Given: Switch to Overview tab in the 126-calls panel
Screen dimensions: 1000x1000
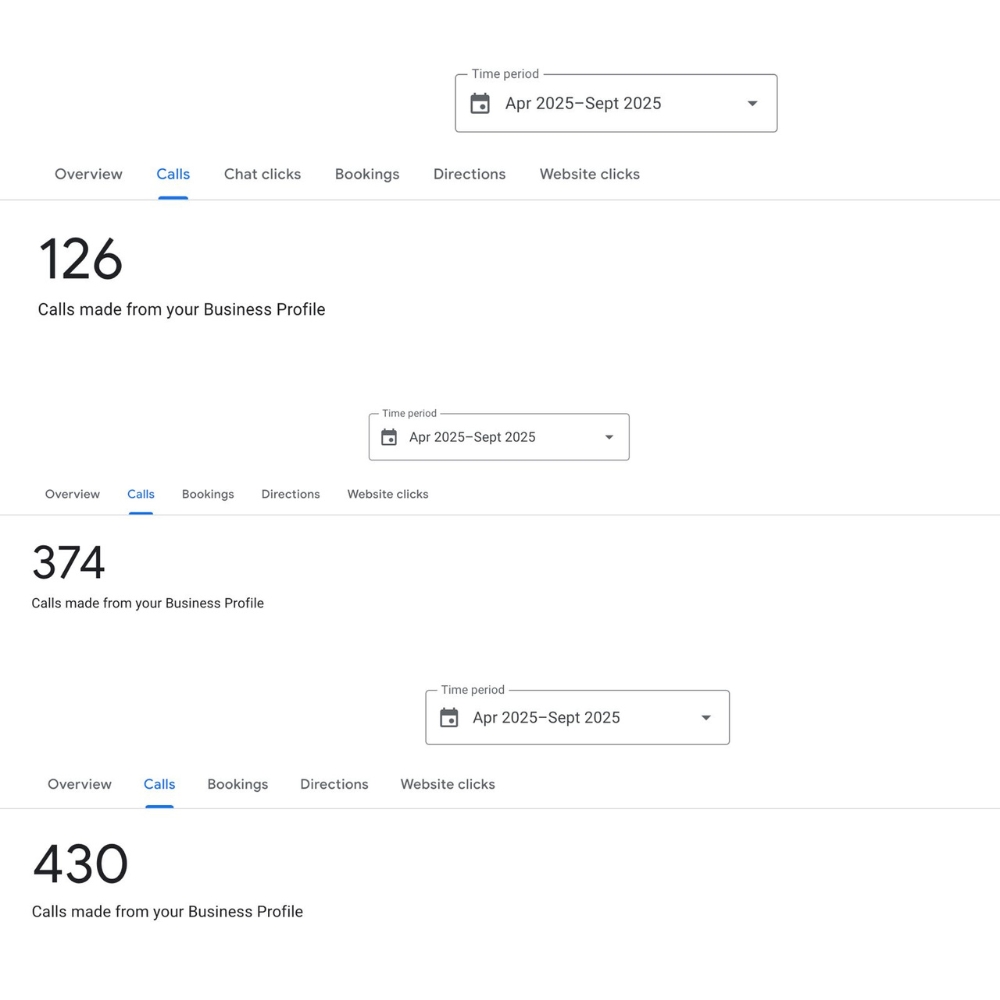Looking at the screenshot, I should [x=88, y=174].
